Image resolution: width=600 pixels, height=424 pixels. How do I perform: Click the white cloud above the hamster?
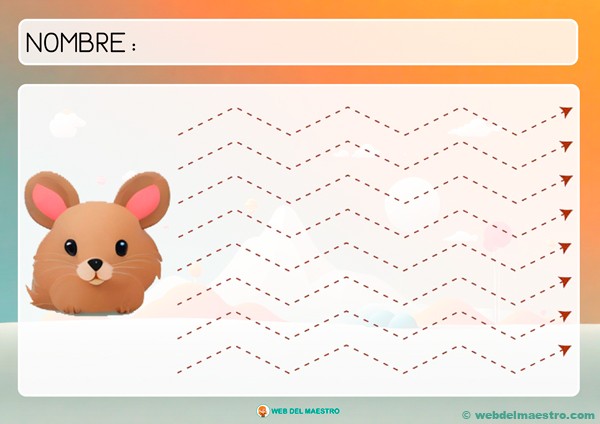[x=66, y=125]
